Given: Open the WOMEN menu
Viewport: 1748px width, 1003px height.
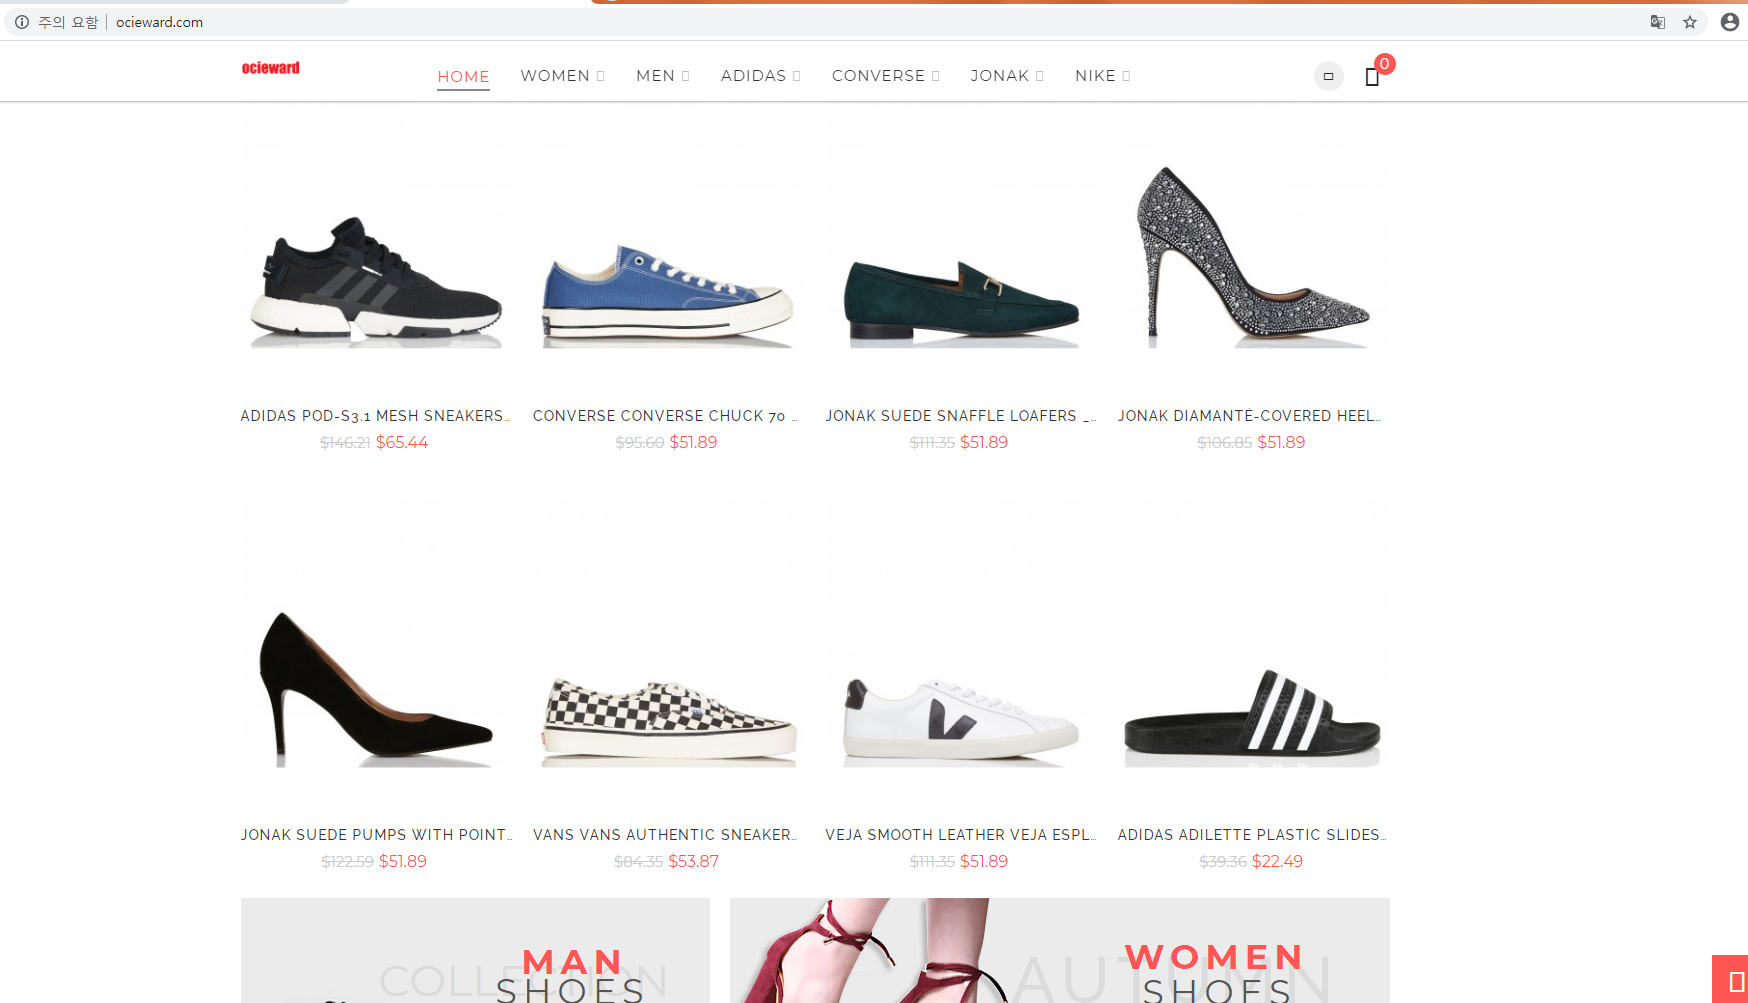Looking at the screenshot, I should 555,76.
